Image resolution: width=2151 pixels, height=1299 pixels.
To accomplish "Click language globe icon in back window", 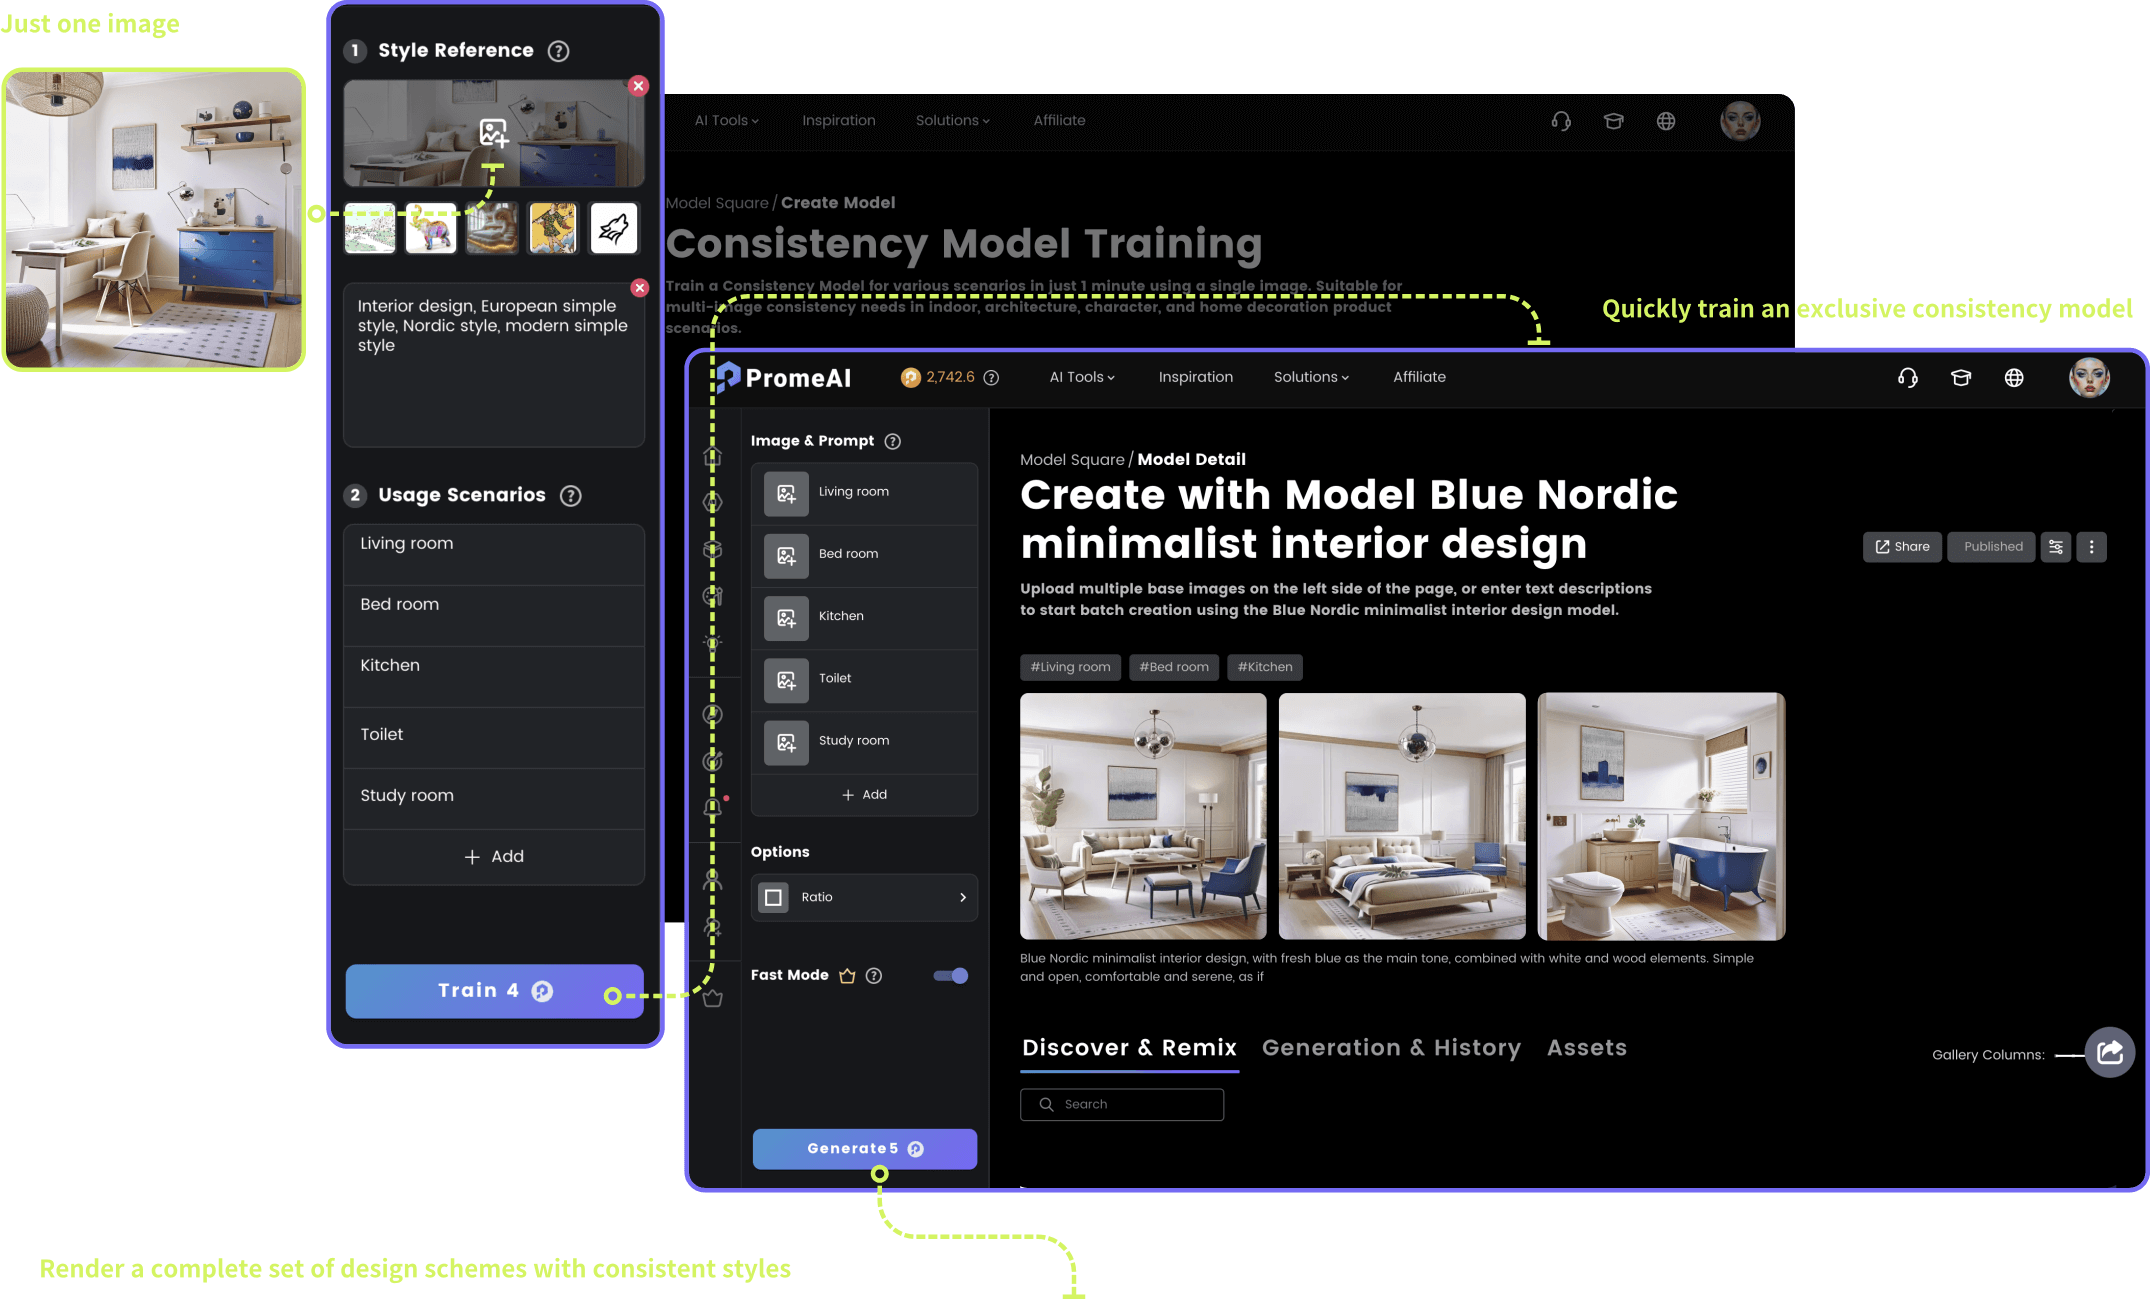I will click(x=1666, y=121).
